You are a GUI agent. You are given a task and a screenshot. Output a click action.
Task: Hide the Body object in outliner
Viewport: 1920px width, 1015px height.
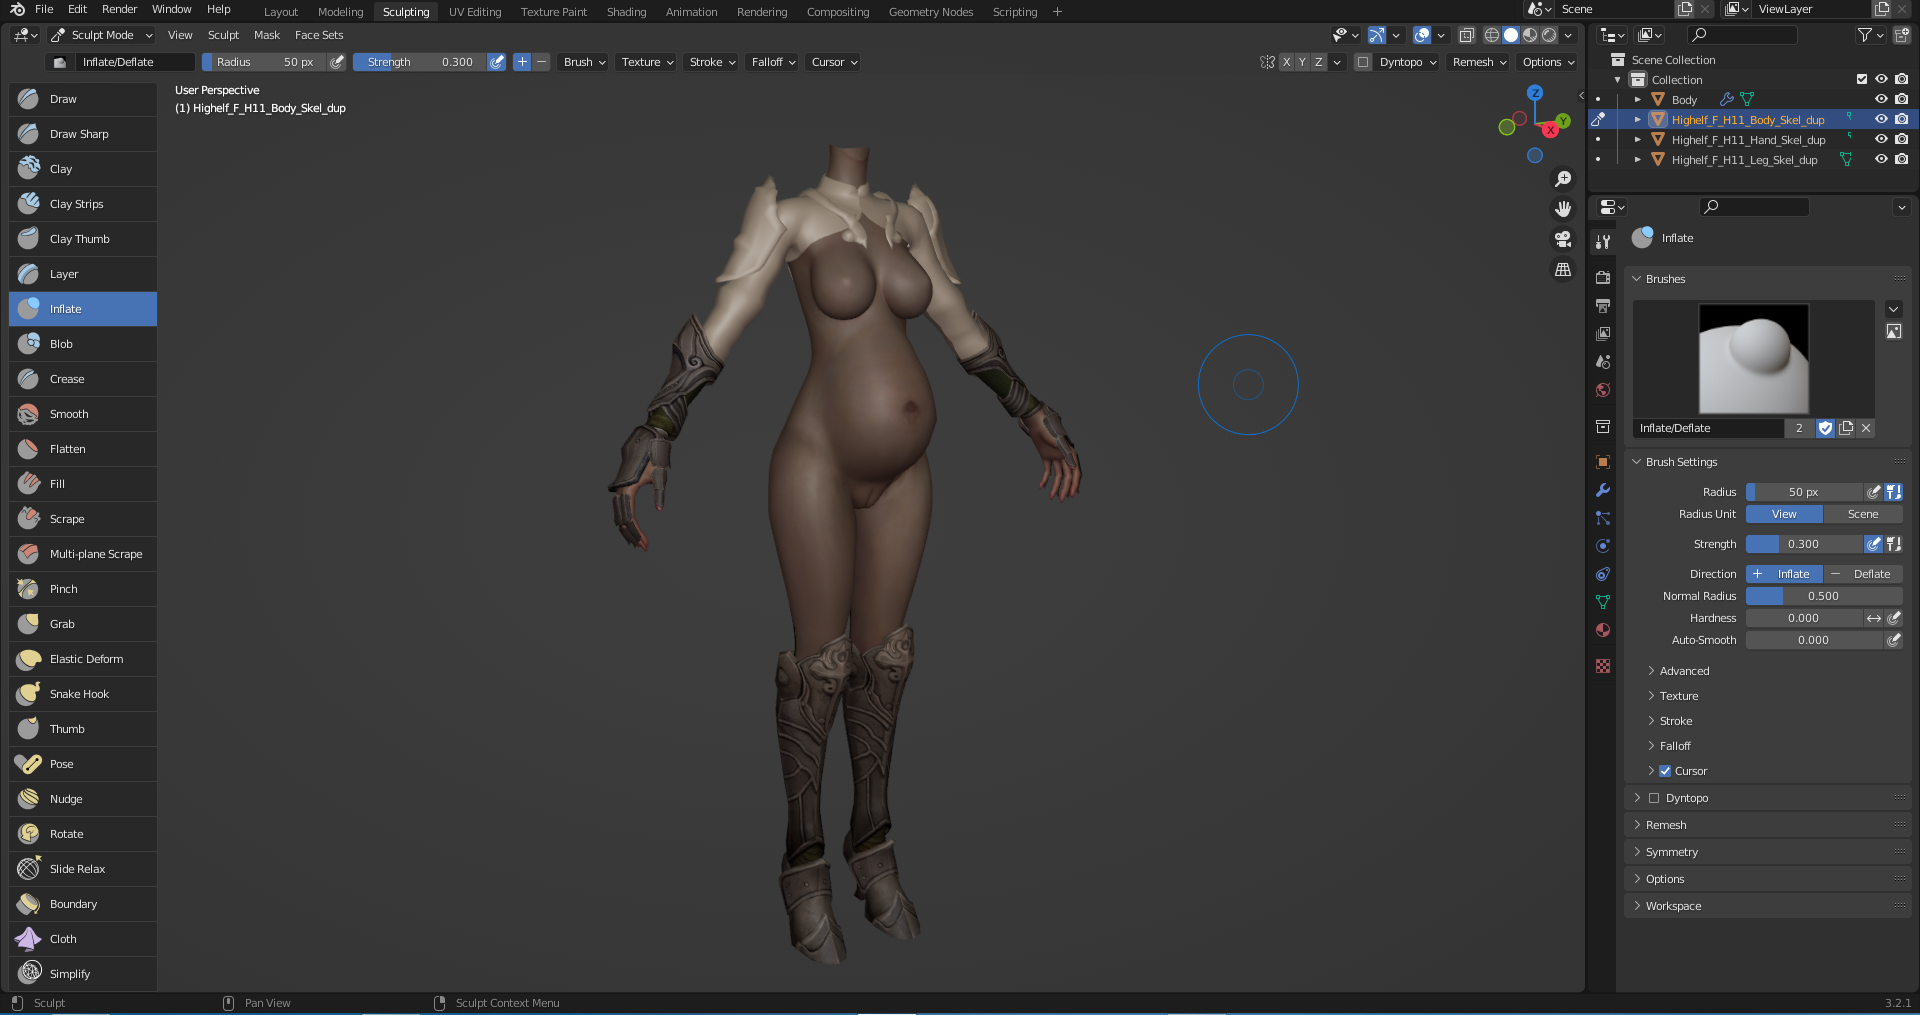1881,99
